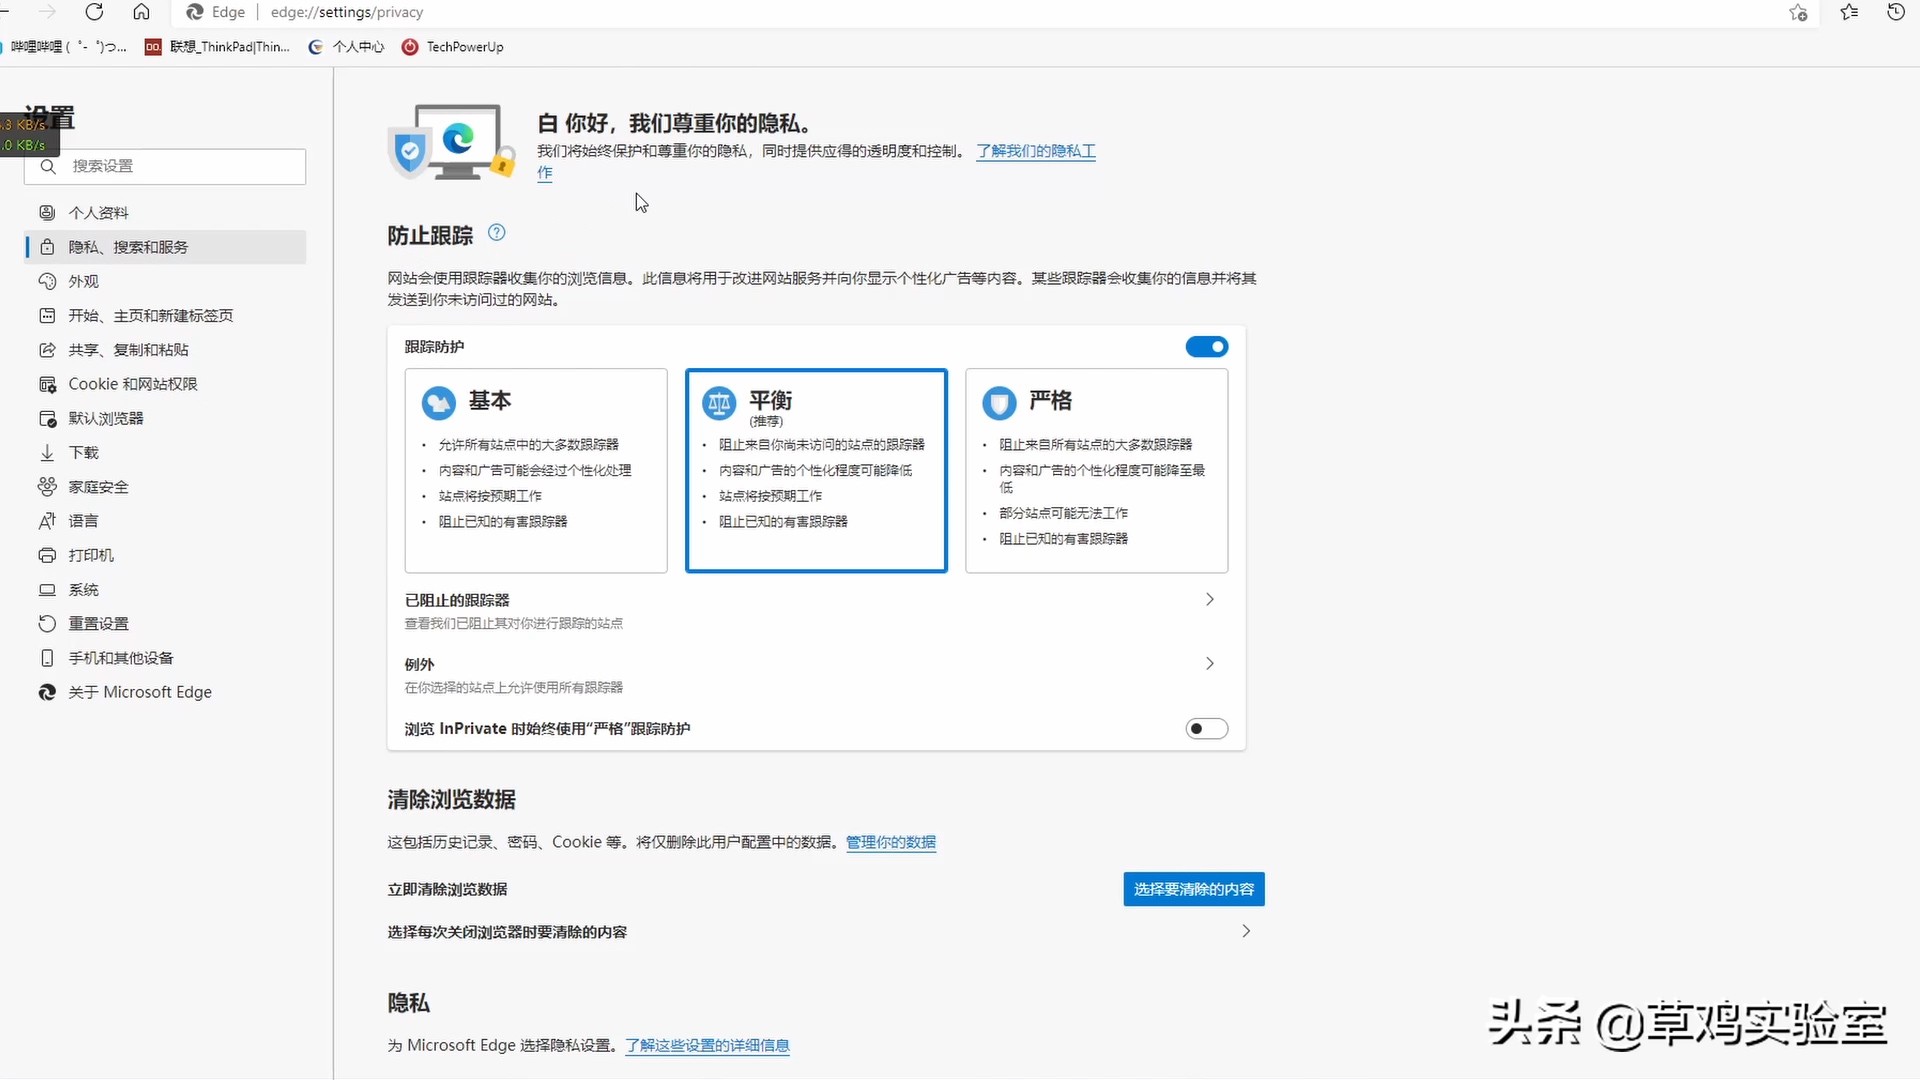The width and height of the screenshot is (1920, 1080).
Task: Select the 平衡 tracking prevention card
Action: (816, 471)
